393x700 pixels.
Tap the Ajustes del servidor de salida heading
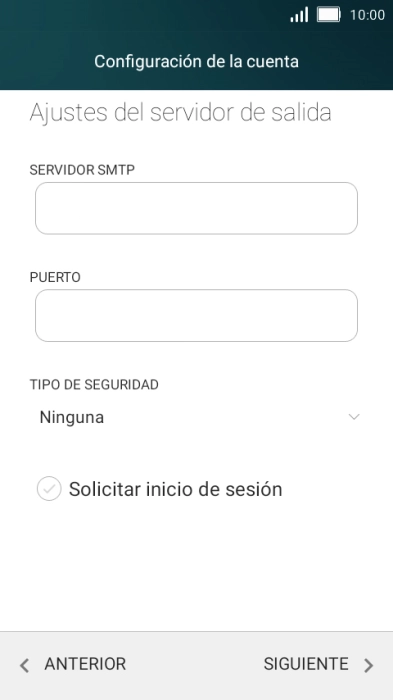click(x=180, y=112)
